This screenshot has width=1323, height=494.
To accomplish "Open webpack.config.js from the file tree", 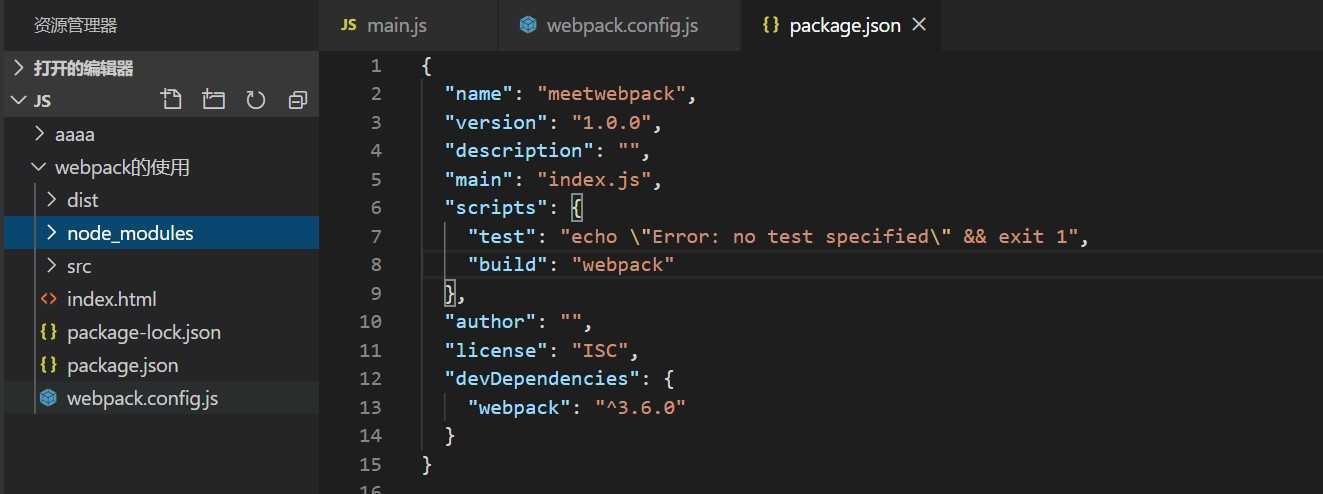I will [142, 398].
